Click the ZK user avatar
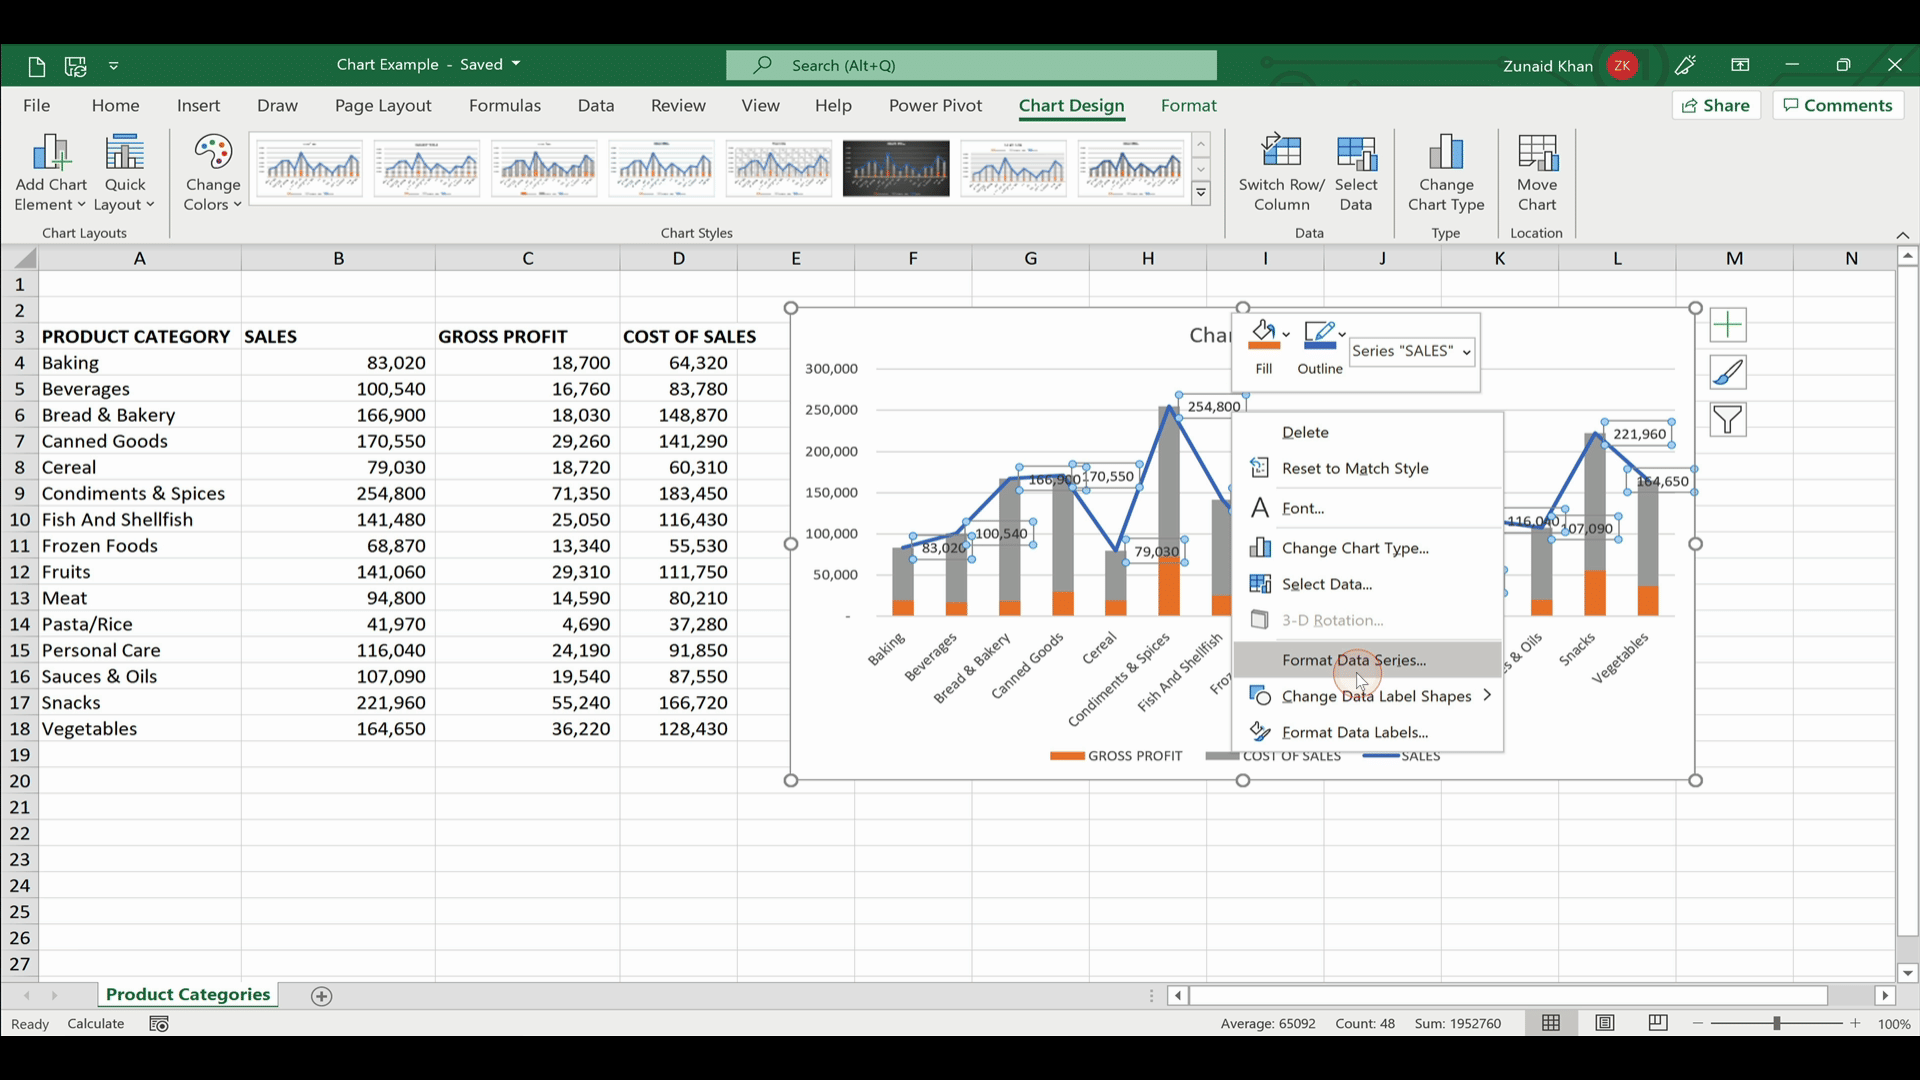This screenshot has height=1080, width=1920. (x=1622, y=66)
